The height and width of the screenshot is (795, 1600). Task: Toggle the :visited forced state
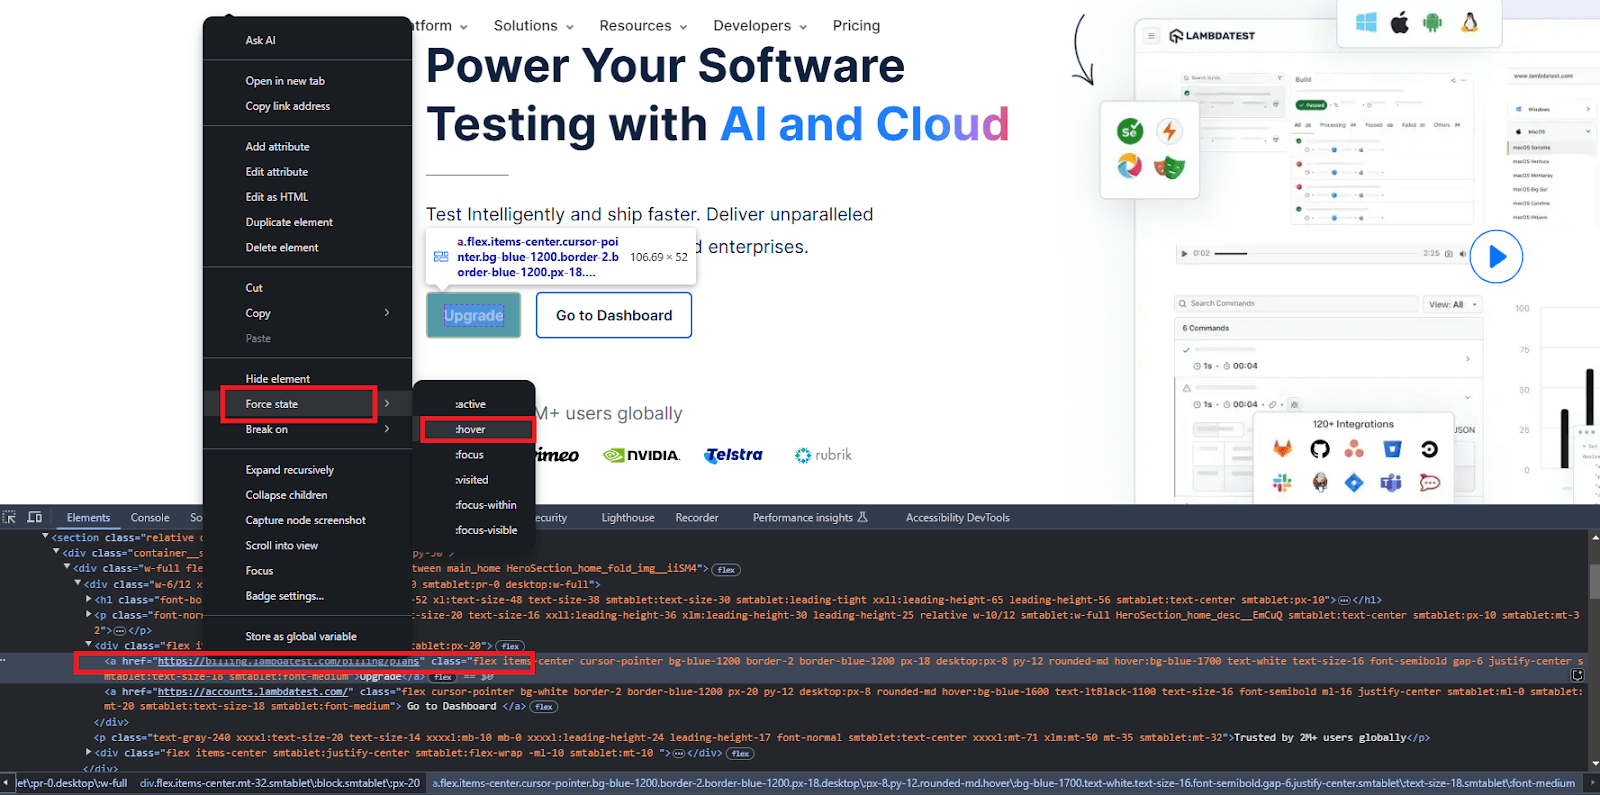[x=474, y=480]
